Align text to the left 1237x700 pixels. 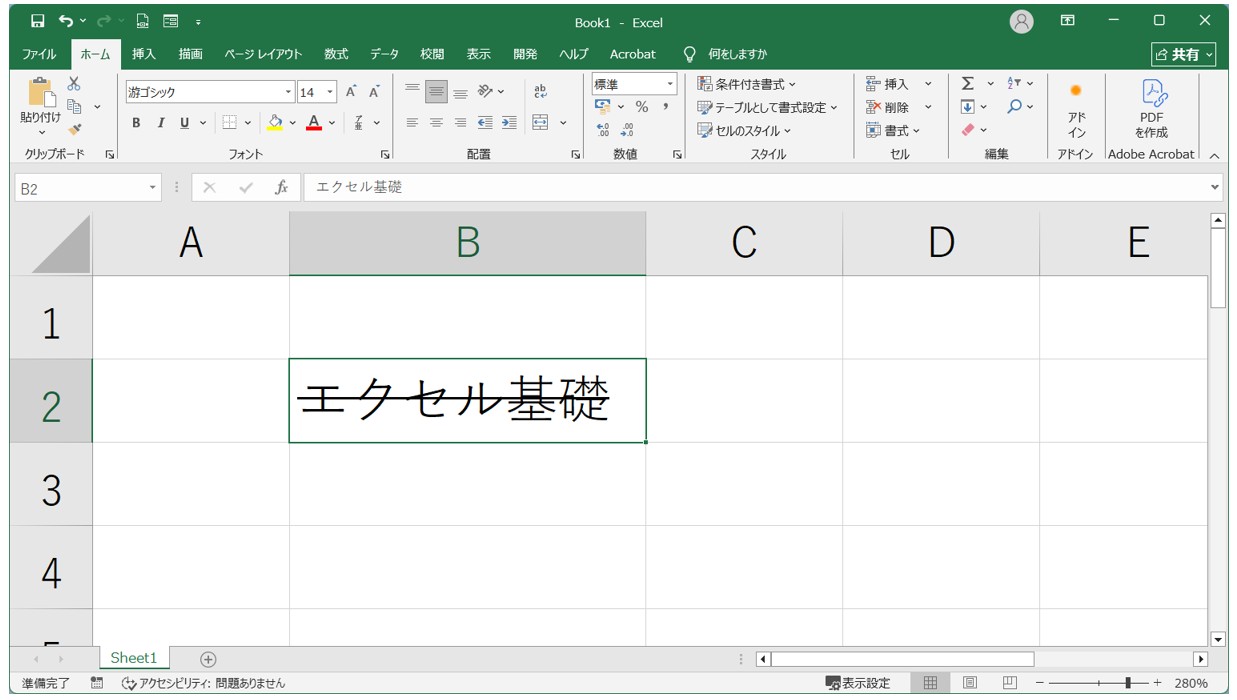pyautogui.click(x=412, y=123)
